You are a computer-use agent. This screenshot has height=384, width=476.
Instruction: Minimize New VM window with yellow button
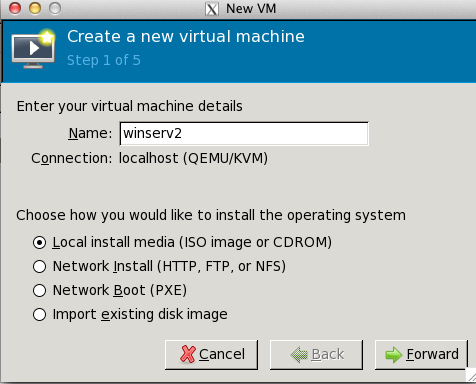35,8
